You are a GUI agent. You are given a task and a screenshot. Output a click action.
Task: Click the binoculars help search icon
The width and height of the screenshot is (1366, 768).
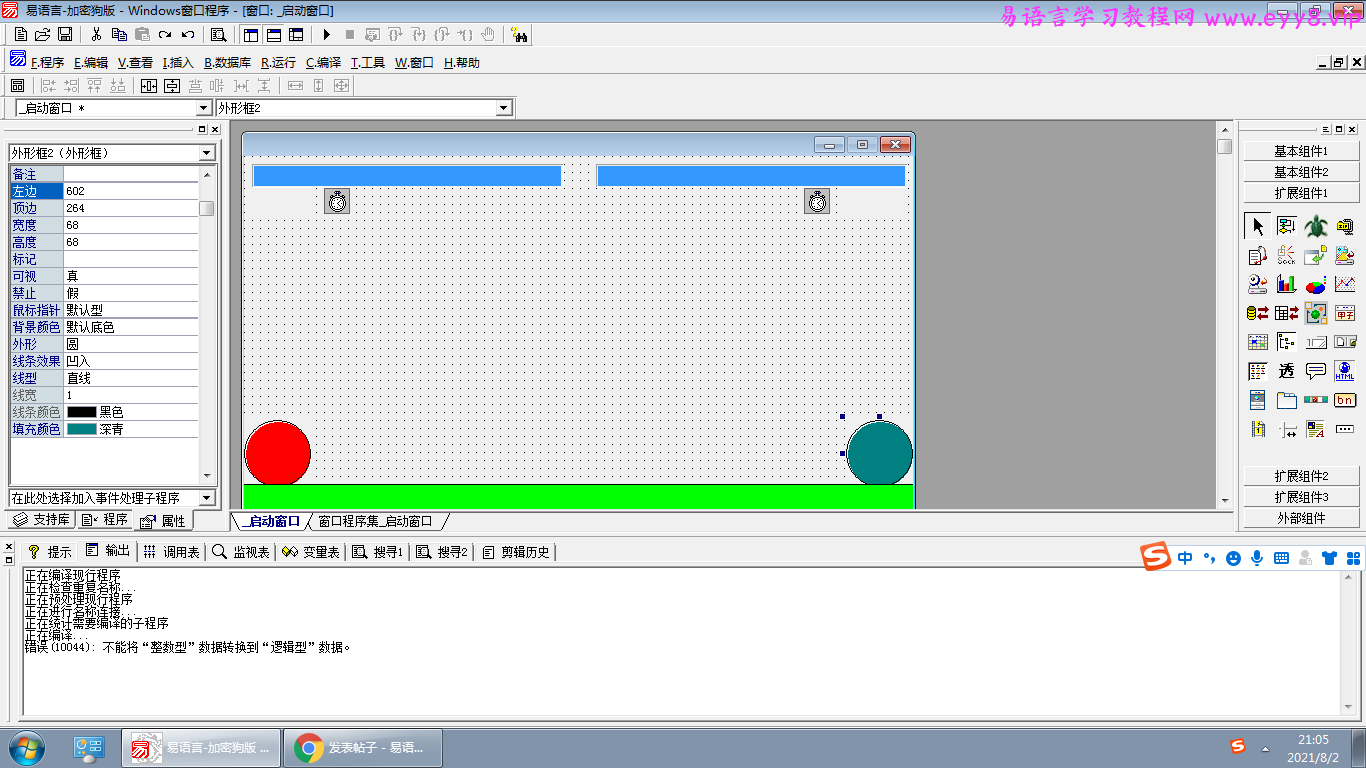tap(519, 35)
